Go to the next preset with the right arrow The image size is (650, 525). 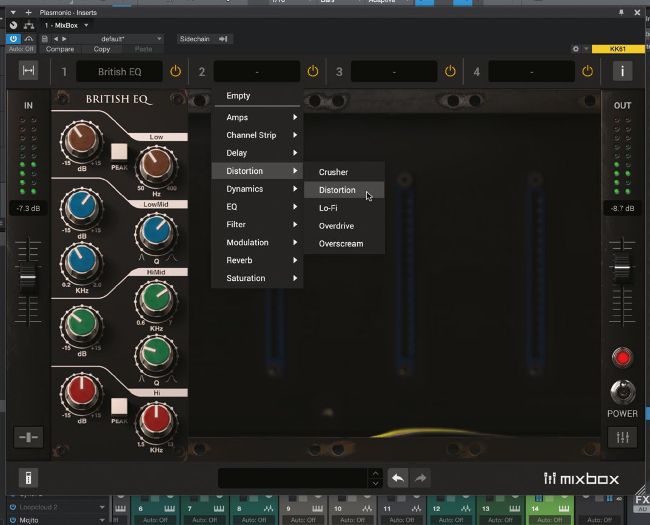pos(64,39)
